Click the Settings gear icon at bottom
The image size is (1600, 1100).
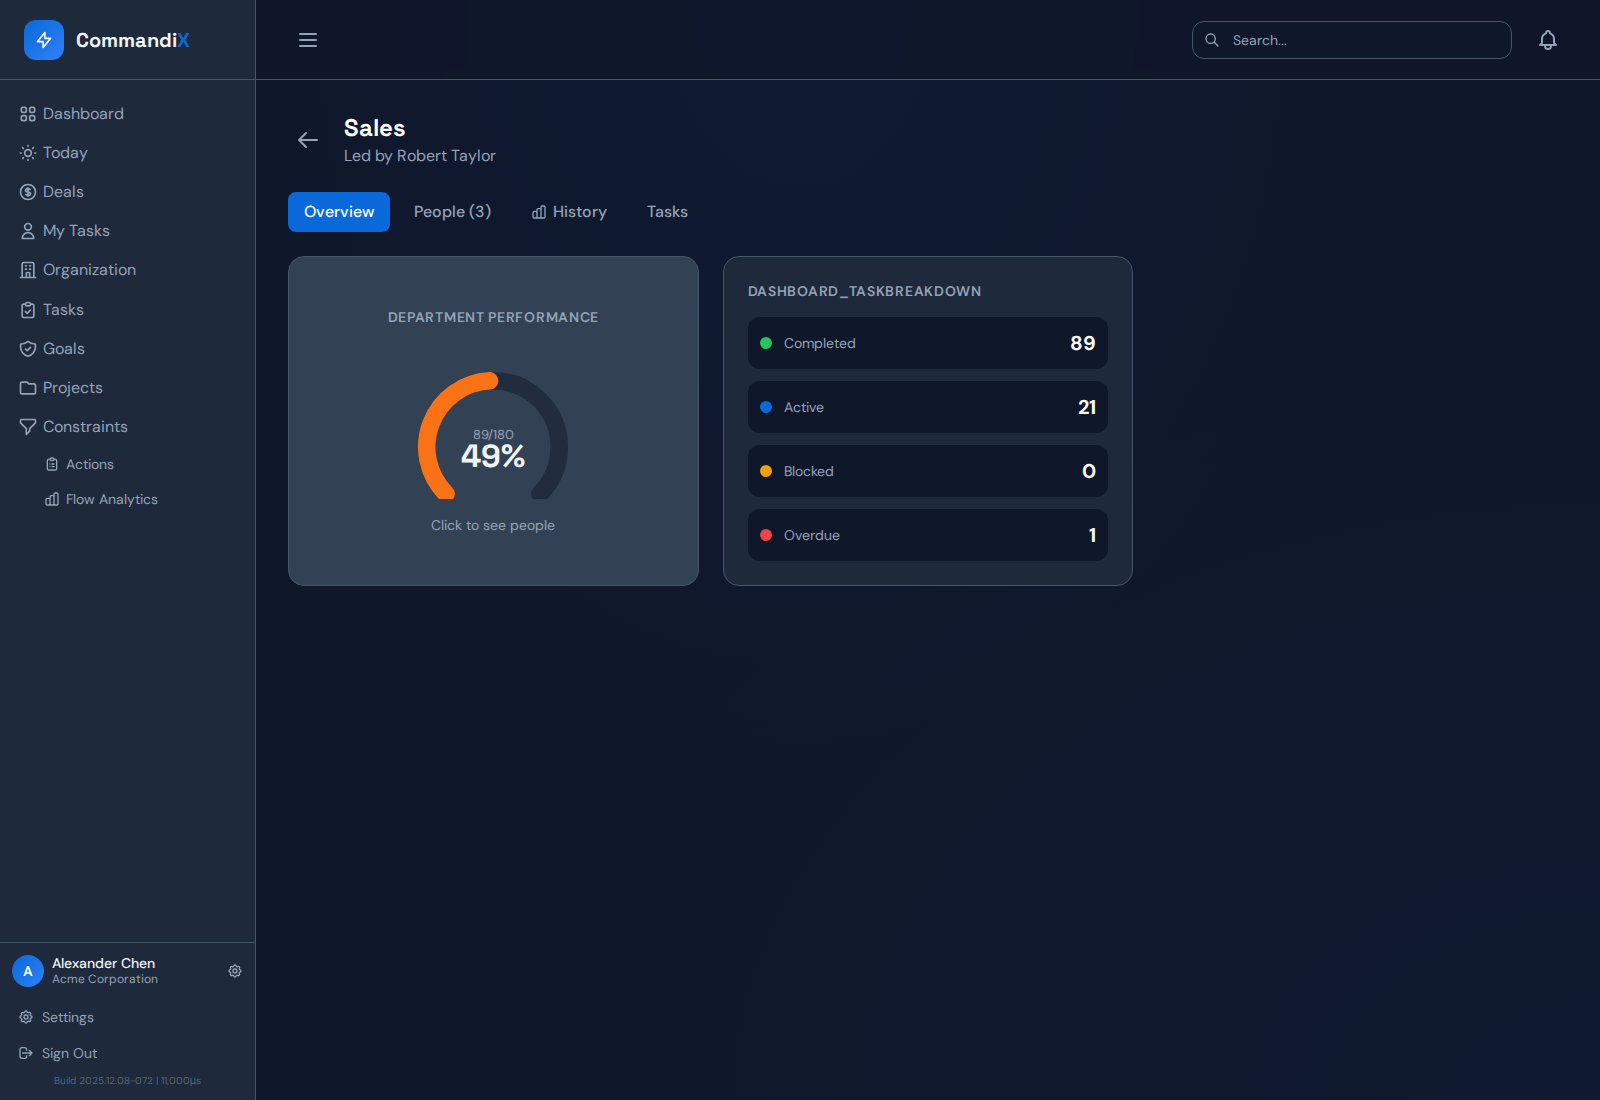pyautogui.click(x=26, y=1017)
